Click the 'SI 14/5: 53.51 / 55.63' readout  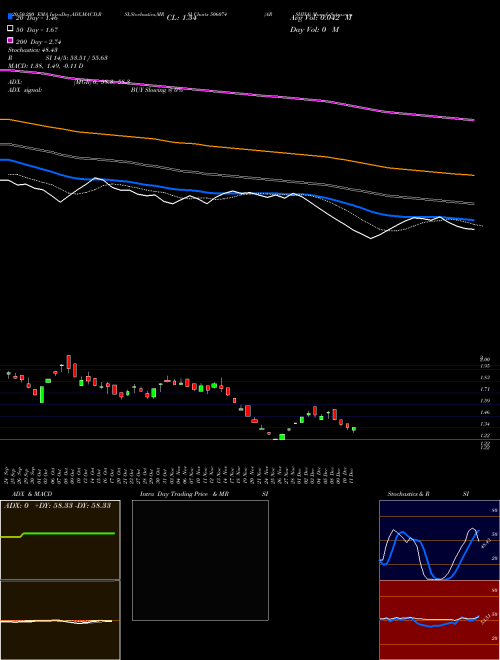click(x=77, y=58)
